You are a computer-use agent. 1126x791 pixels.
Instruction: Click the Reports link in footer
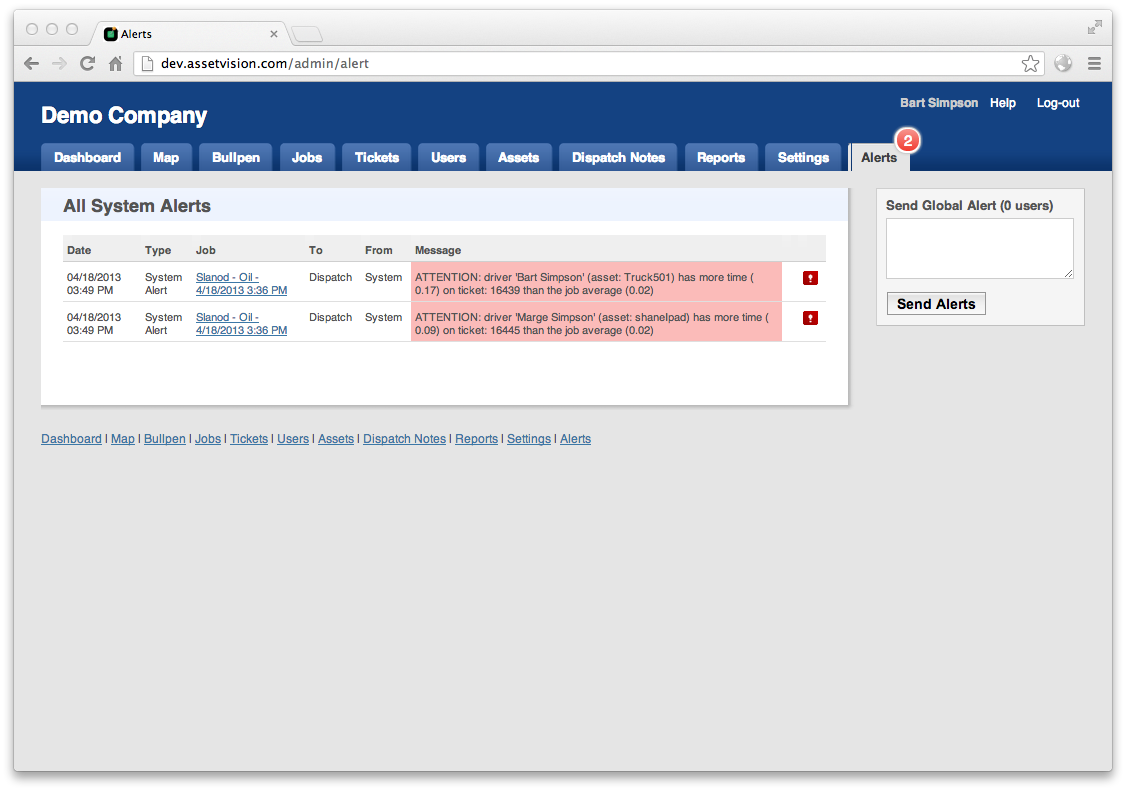coord(476,439)
